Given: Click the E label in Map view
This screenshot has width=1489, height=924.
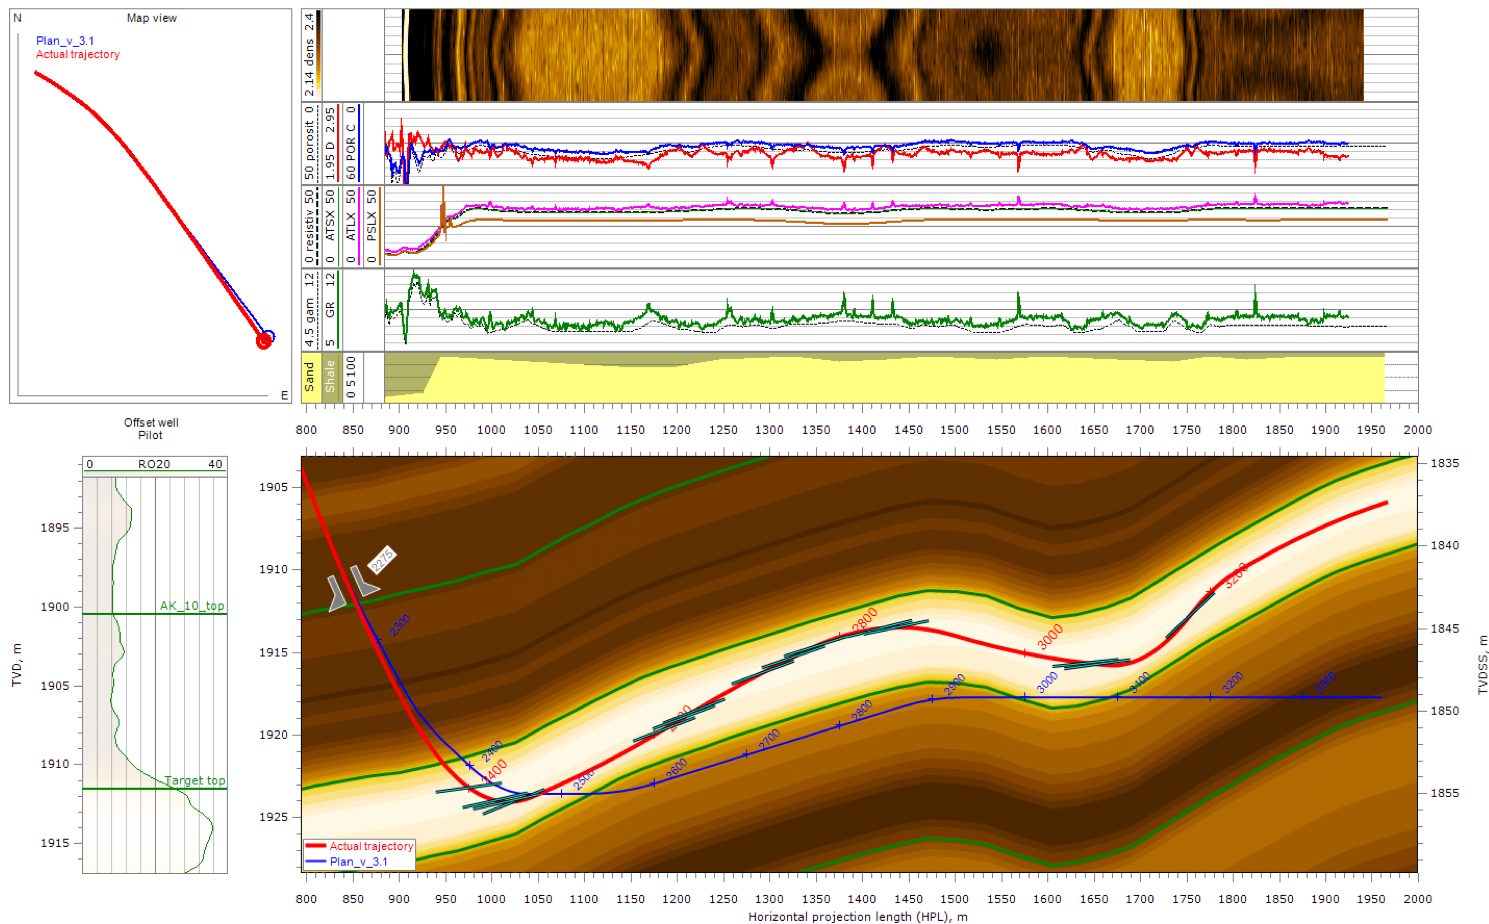Looking at the screenshot, I should point(284,396).
